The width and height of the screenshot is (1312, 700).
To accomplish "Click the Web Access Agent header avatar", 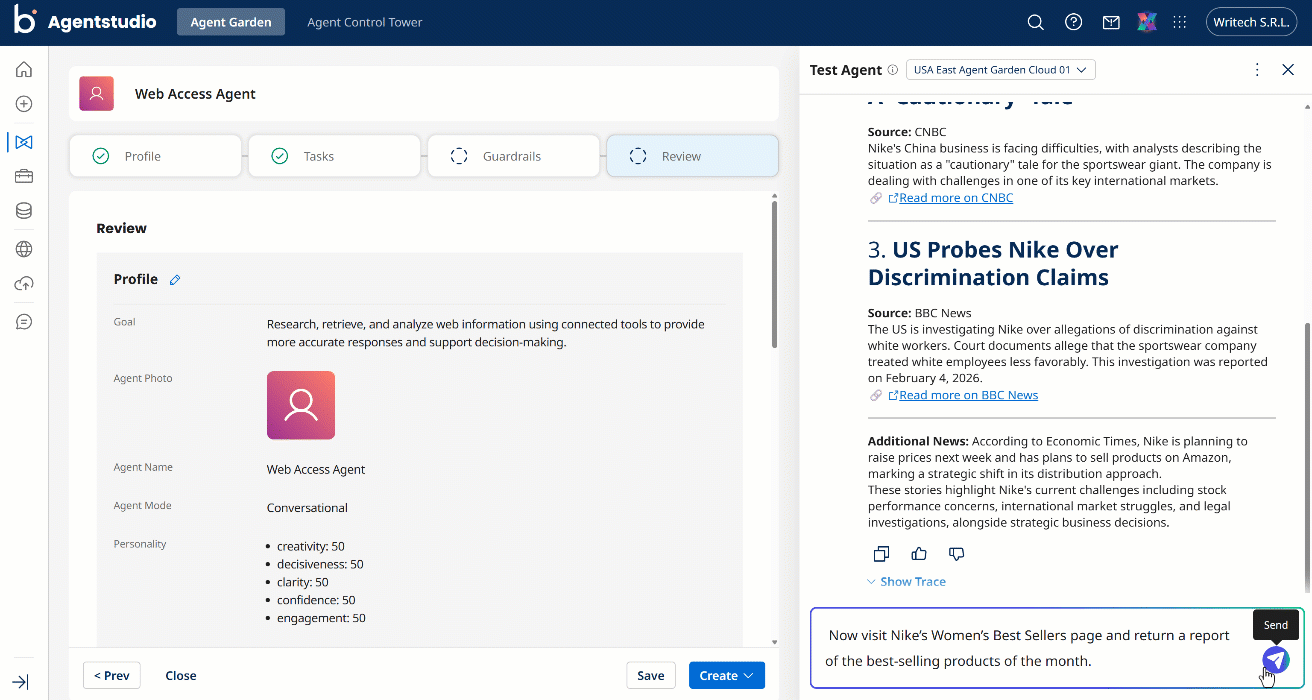I will (97, 94).
